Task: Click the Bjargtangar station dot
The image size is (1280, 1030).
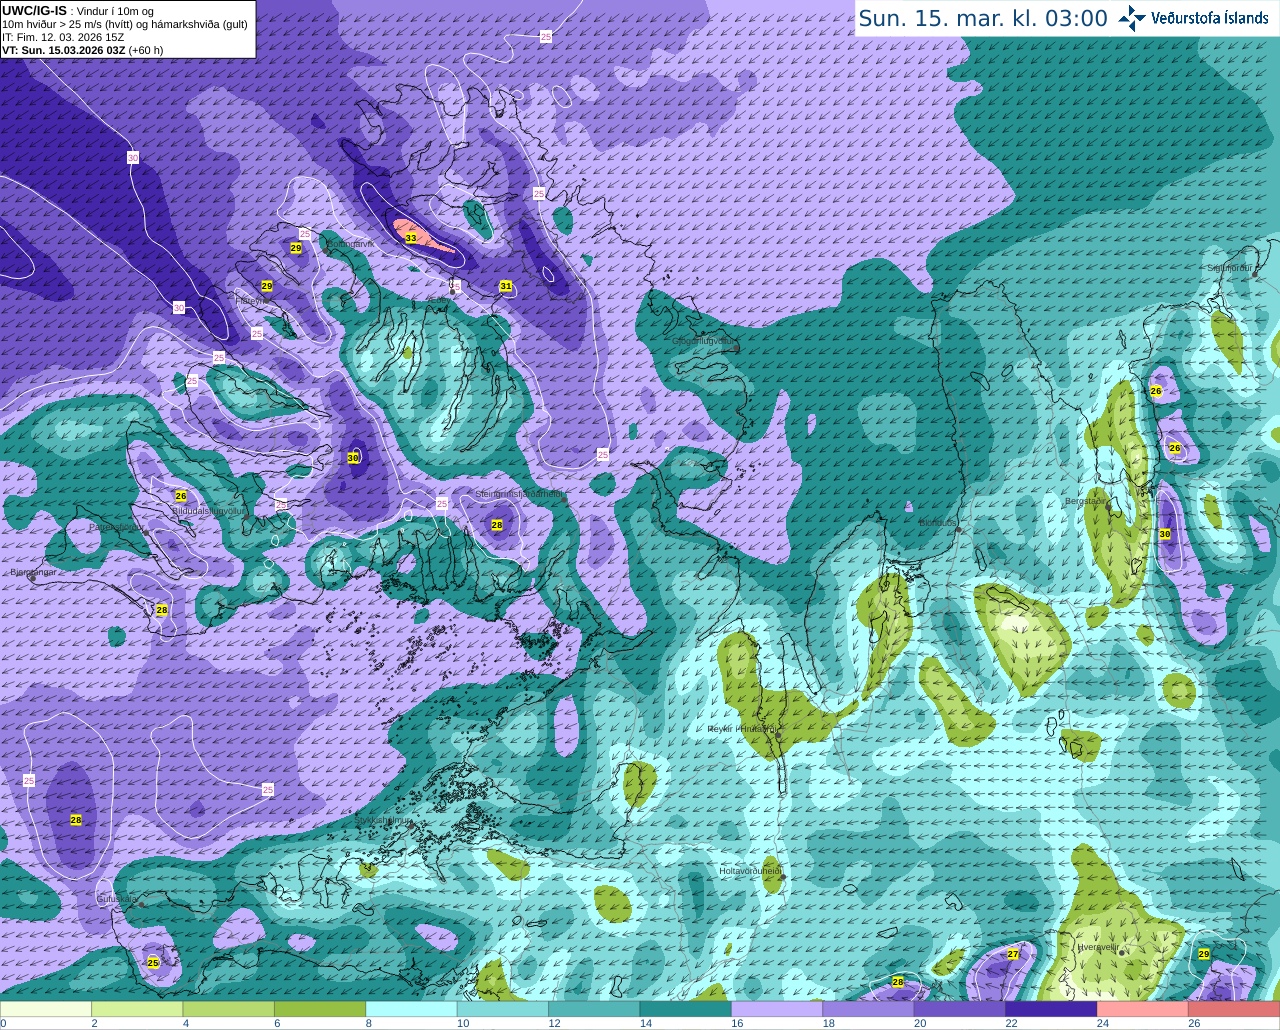Action: coord(33,577)
